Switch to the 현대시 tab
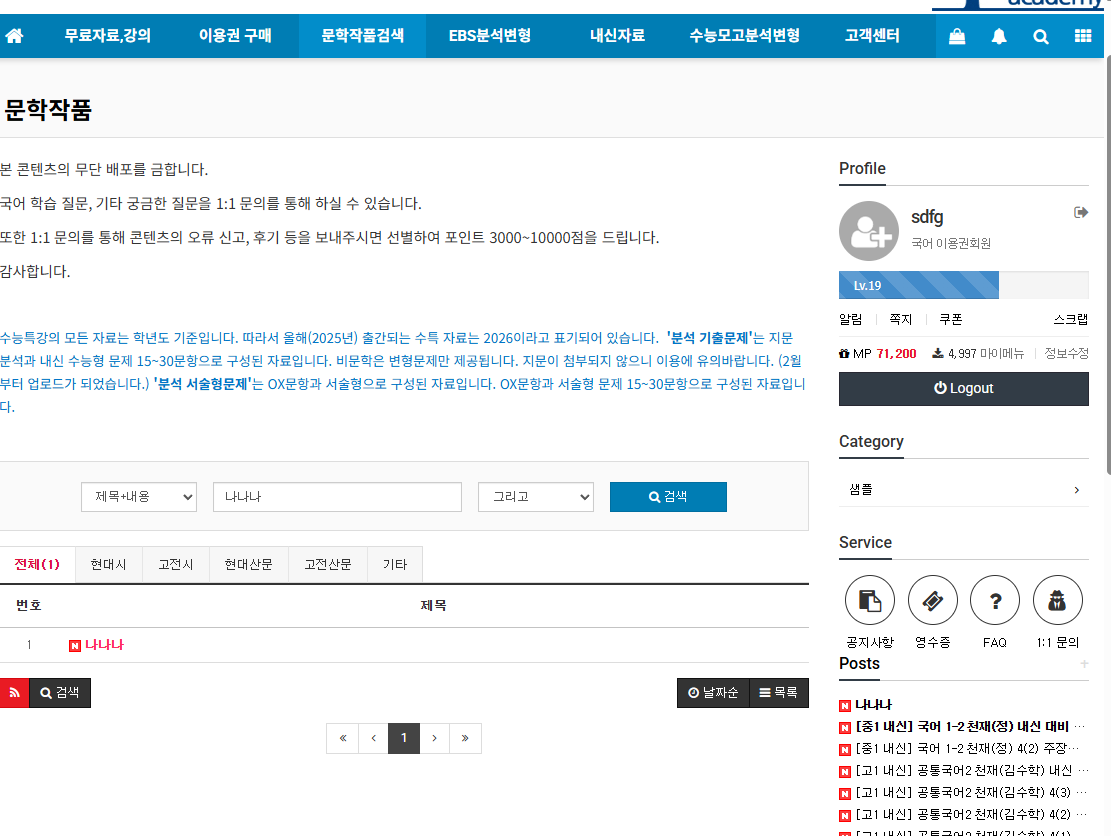This screenshot has width=1111, height=836. (108, 564)
